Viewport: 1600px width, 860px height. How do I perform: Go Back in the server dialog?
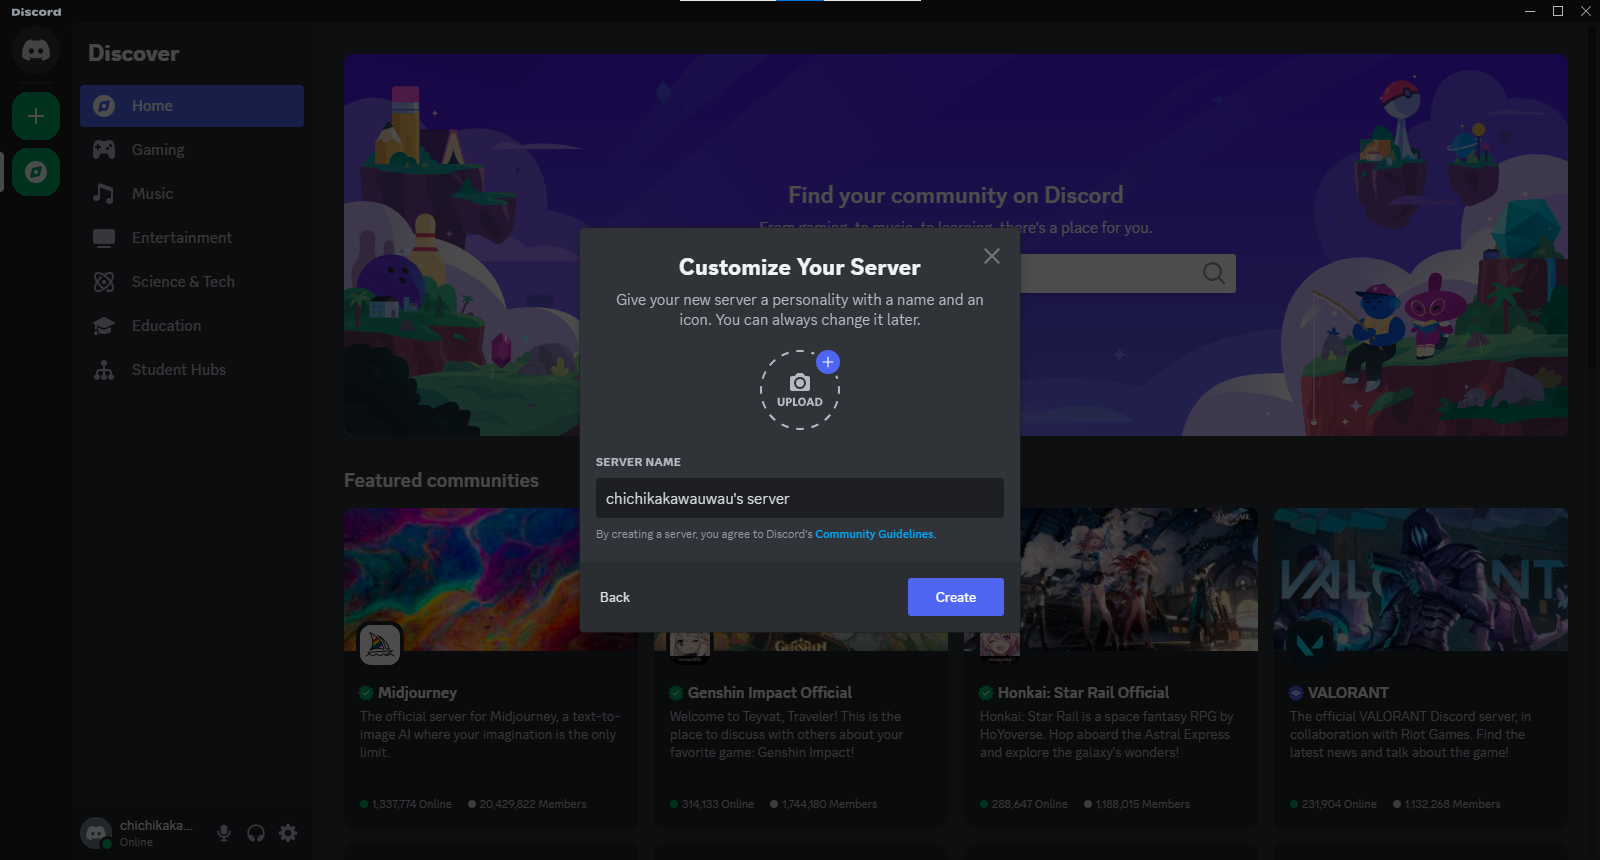point(615,597)
